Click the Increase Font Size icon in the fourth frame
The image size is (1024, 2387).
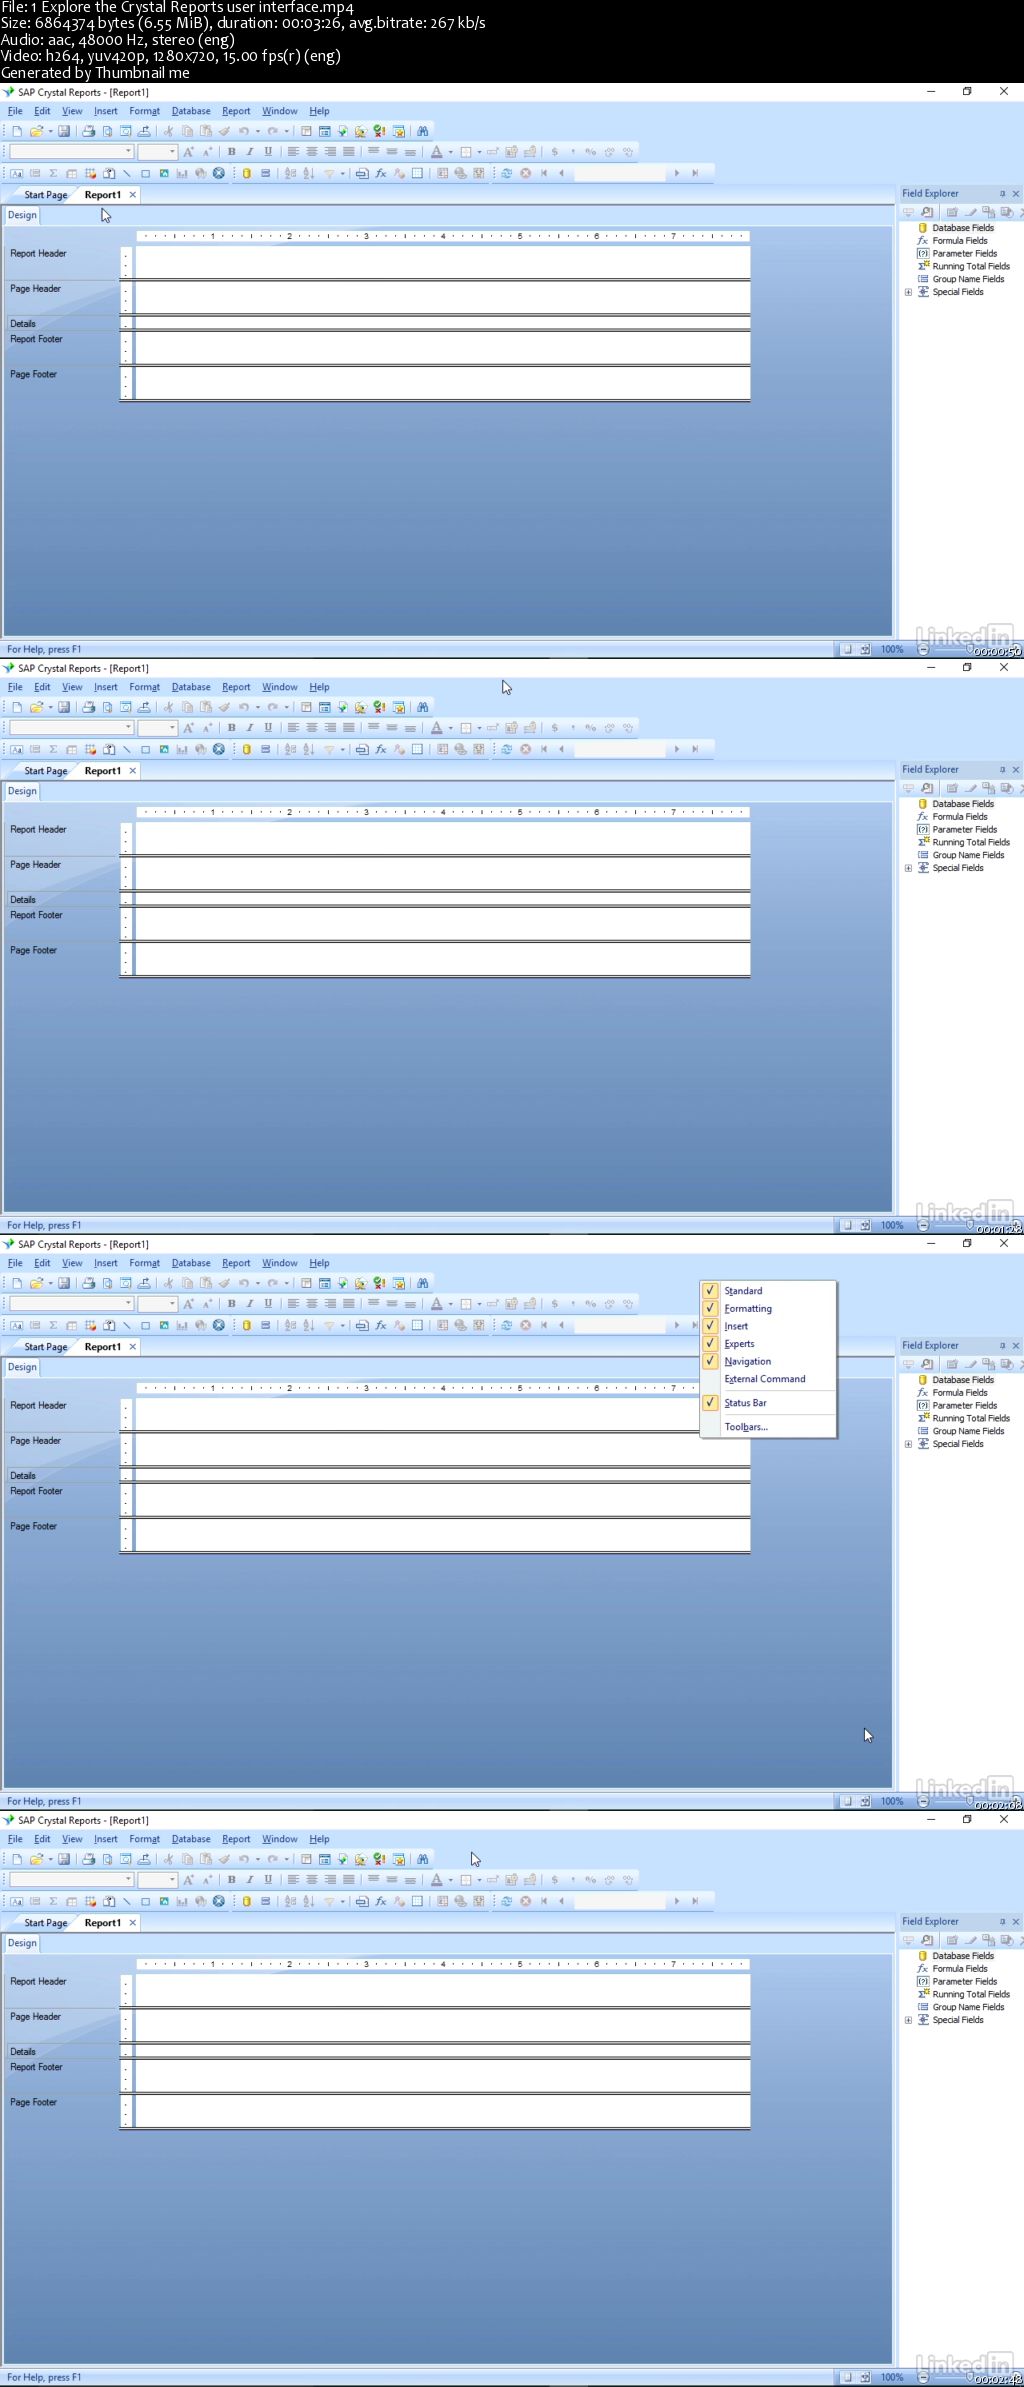(188, 1880)
